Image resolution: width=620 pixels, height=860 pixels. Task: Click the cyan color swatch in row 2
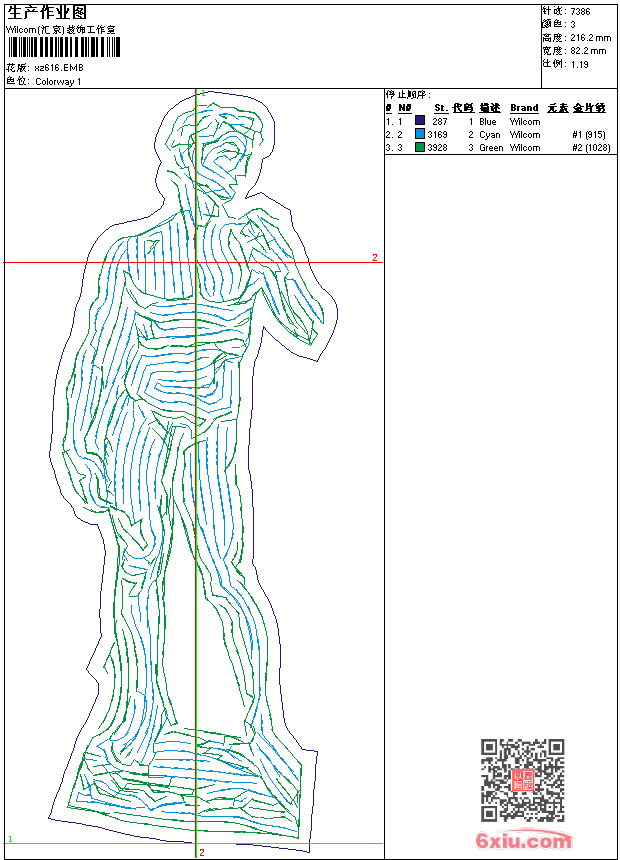420,134
